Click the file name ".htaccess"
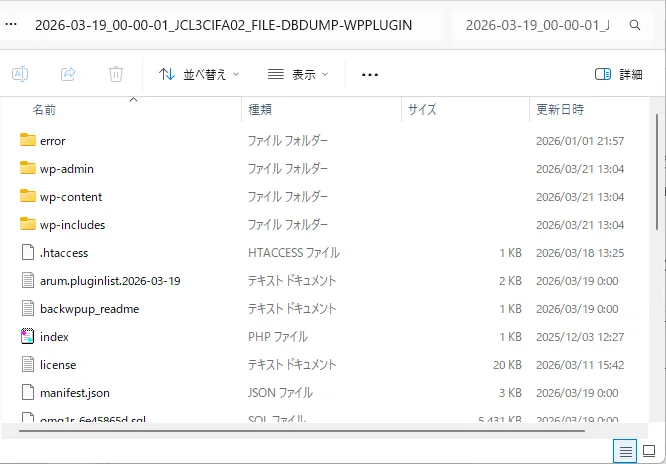Viewport: 666px width, 464px height. point(64,253)
